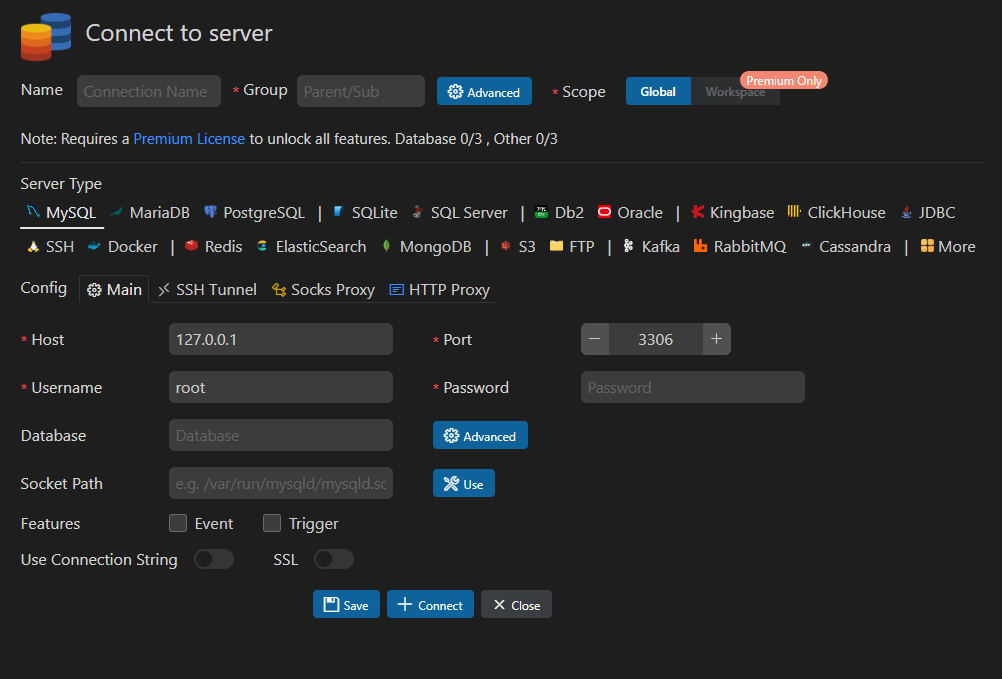Screen dimensions: 1002x679
Task: Open the Main config tab
Action: (x=114, y=289)
